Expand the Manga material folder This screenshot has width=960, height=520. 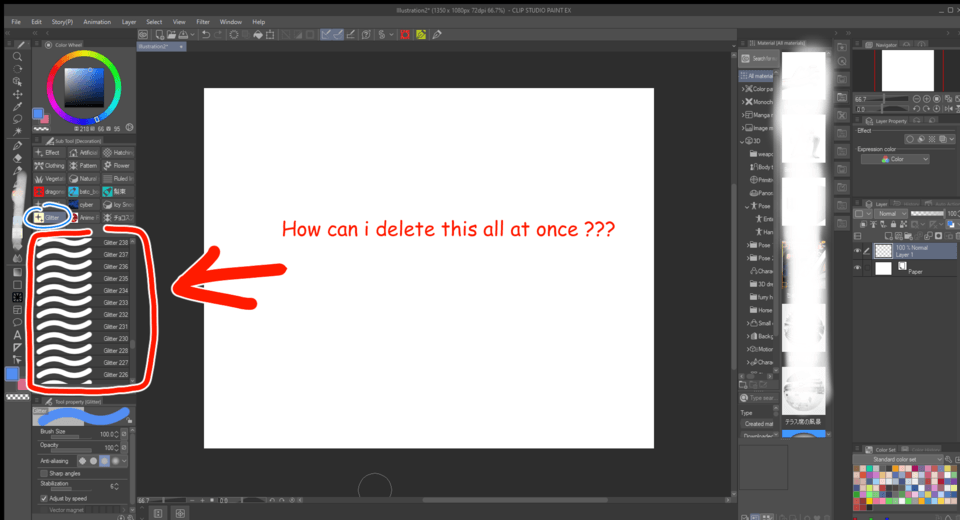pos(743,115)
